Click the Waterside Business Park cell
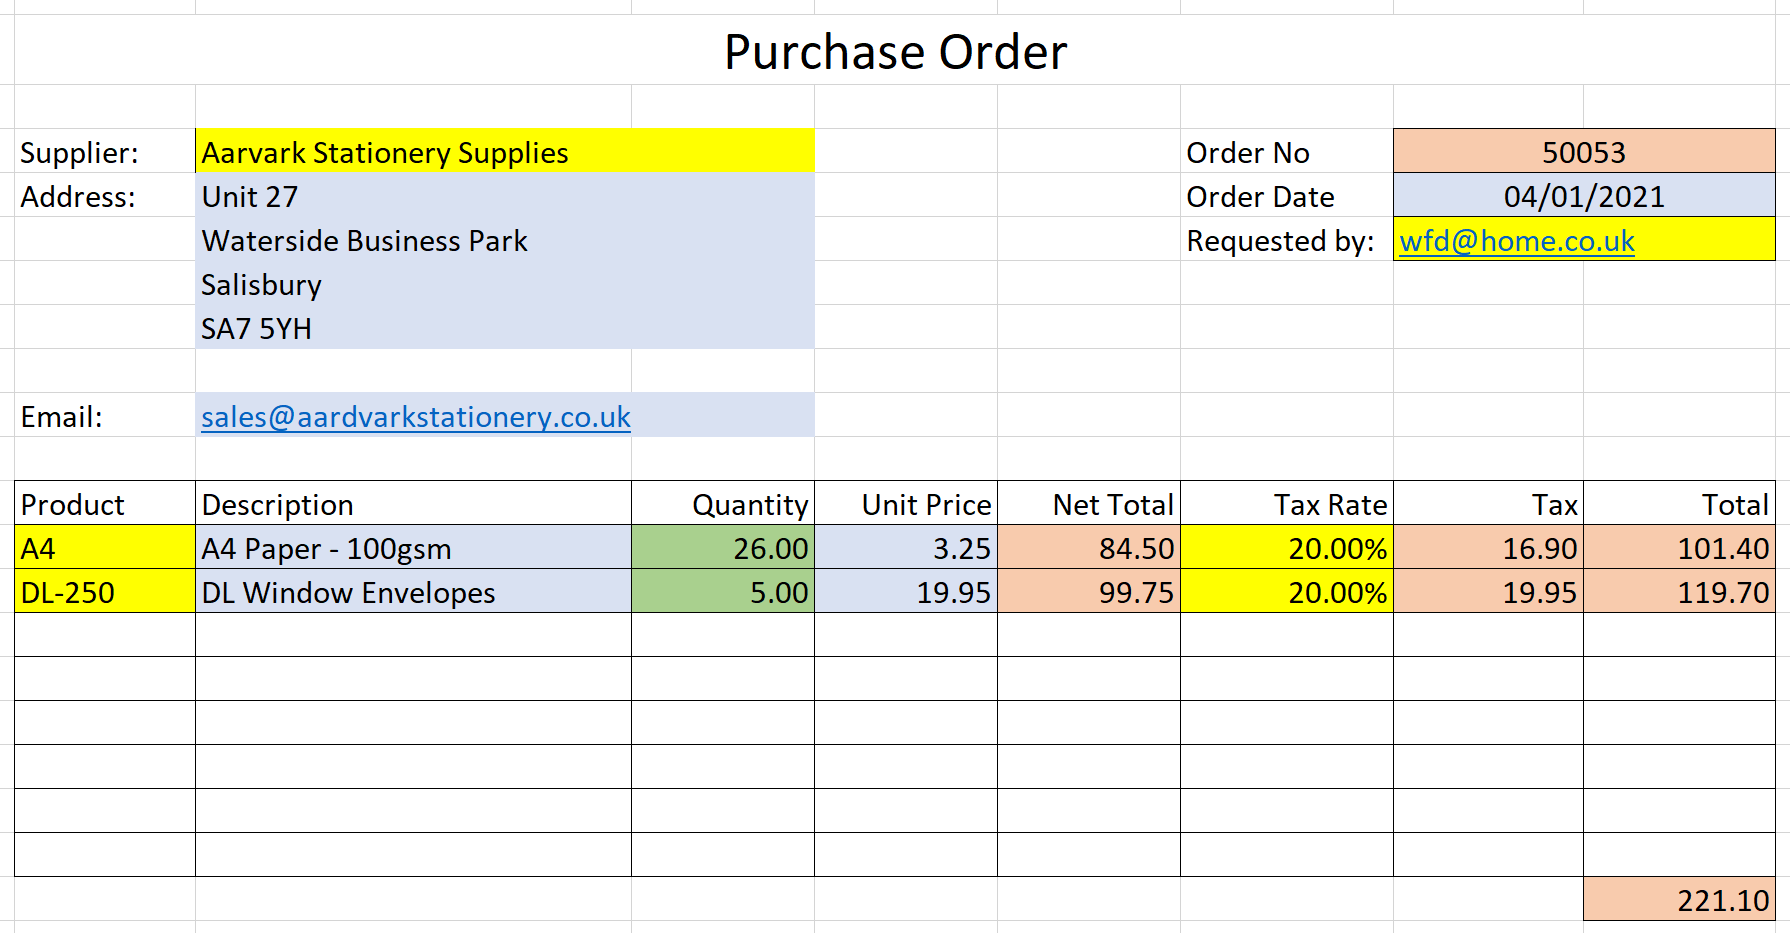The width and height of the screenshot is (1790, 933). point(504,241)
